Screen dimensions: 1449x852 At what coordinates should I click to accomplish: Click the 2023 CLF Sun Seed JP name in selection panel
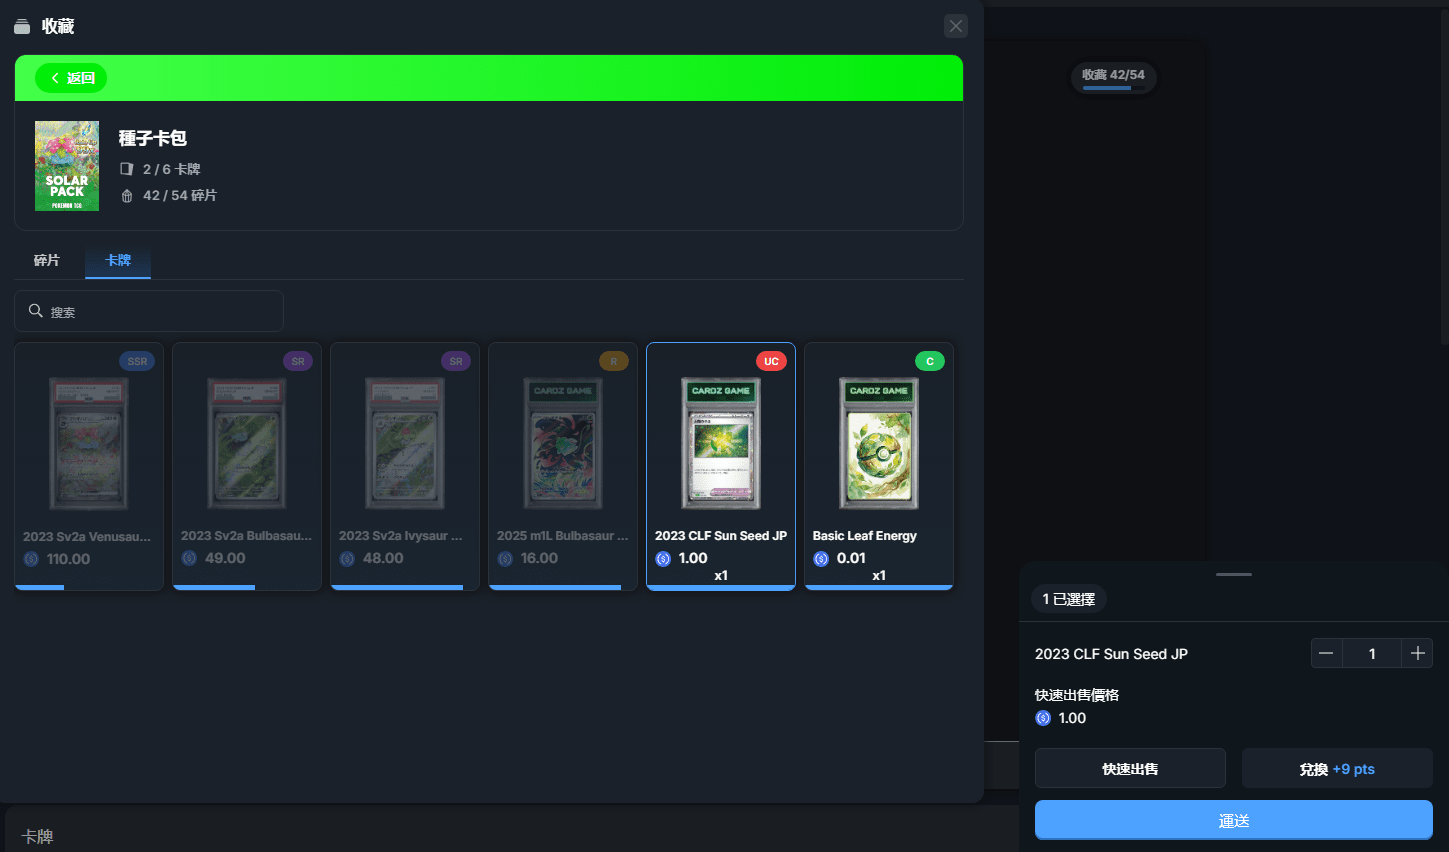coord(1111,654)
